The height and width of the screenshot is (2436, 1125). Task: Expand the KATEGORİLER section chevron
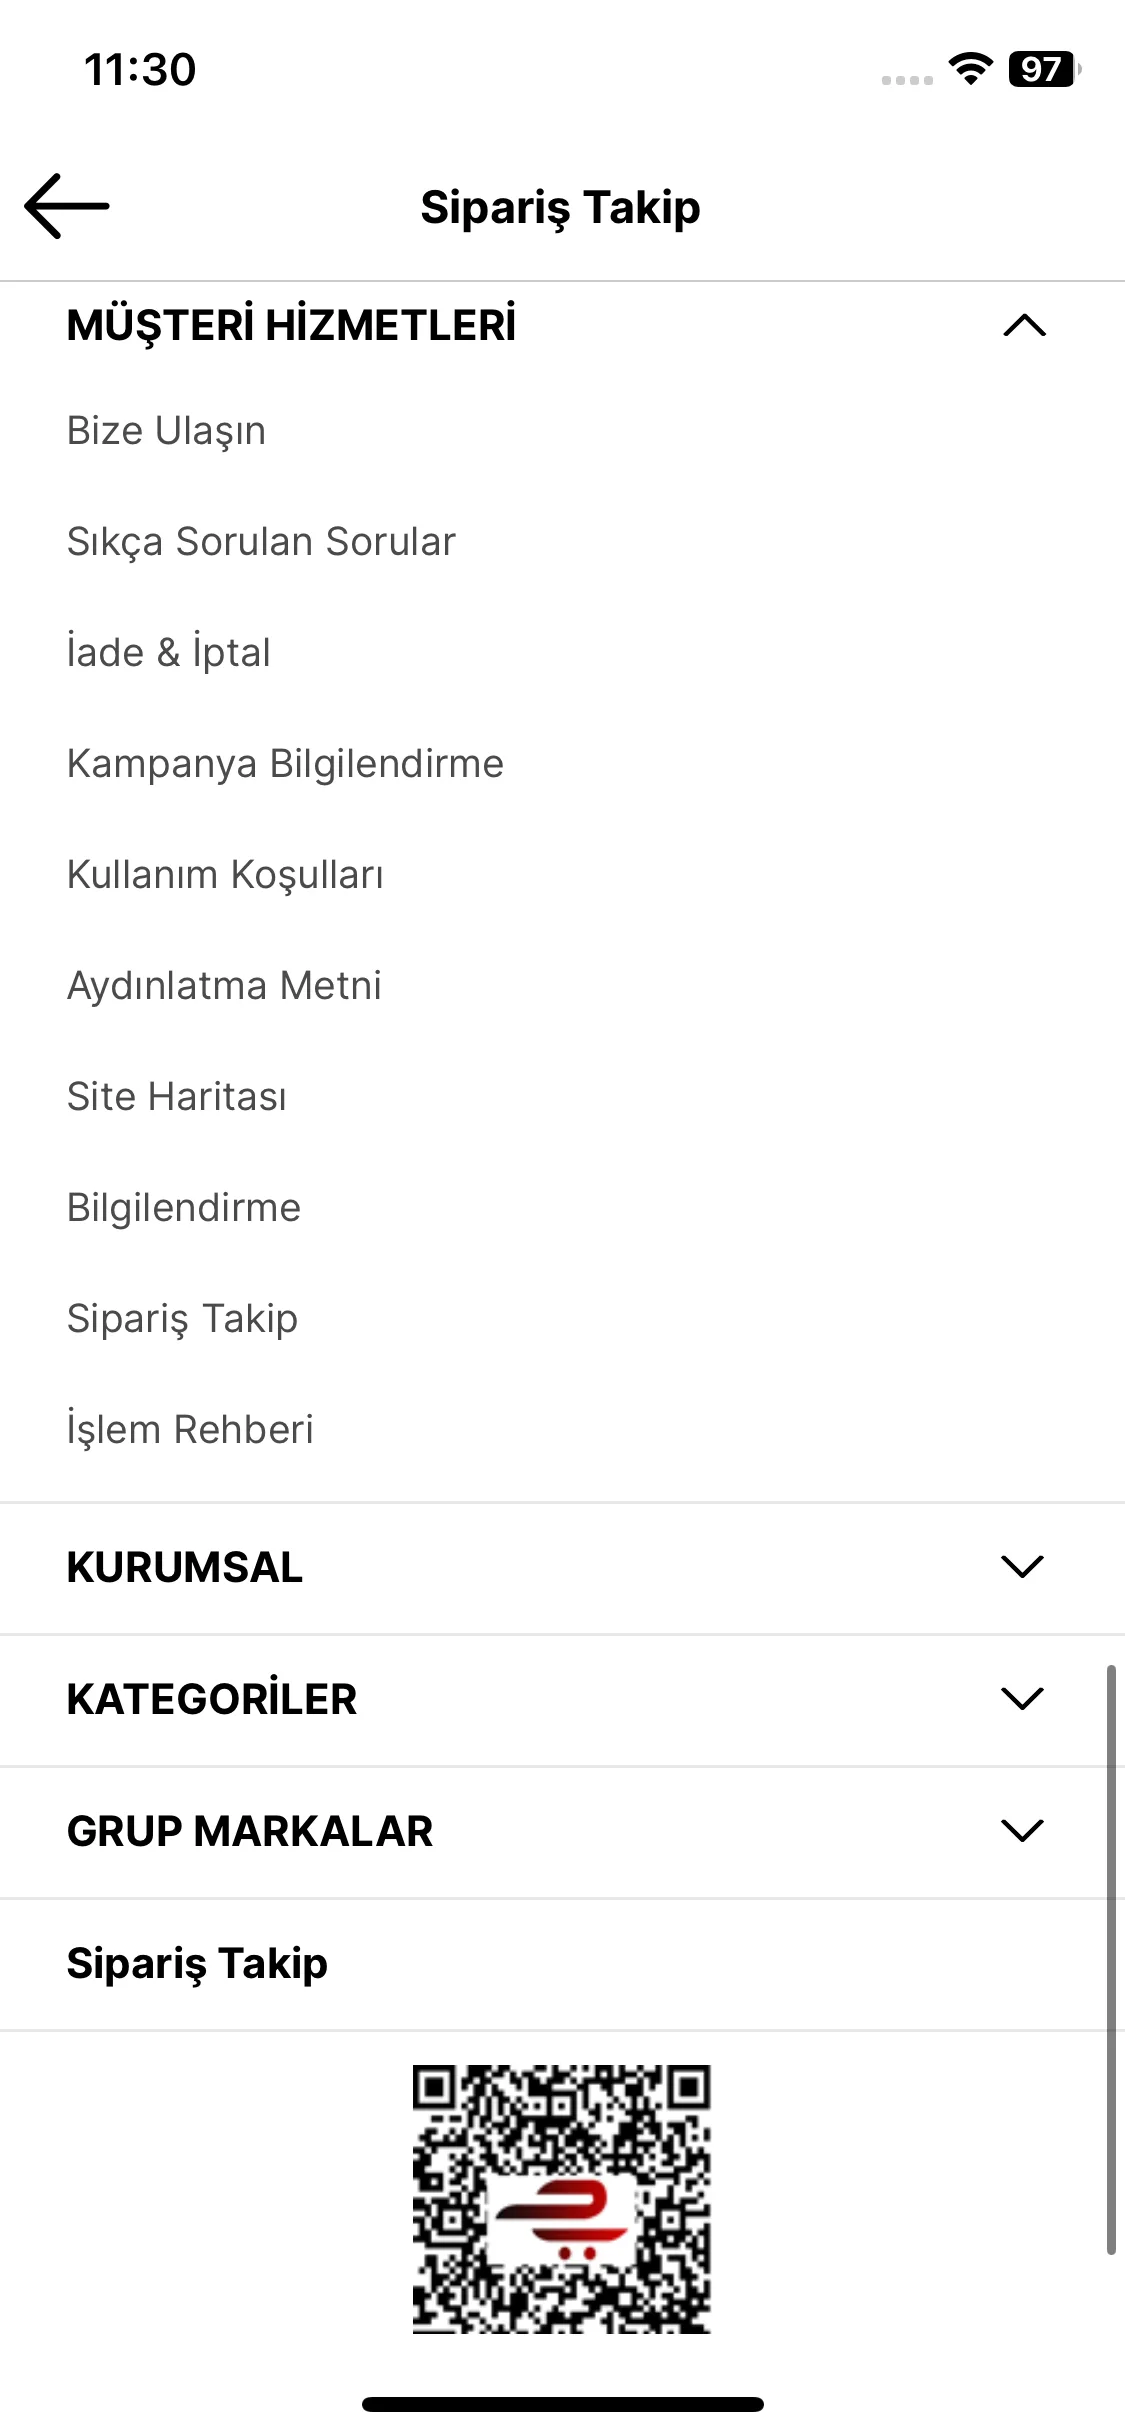(x=1022, y=1699)
